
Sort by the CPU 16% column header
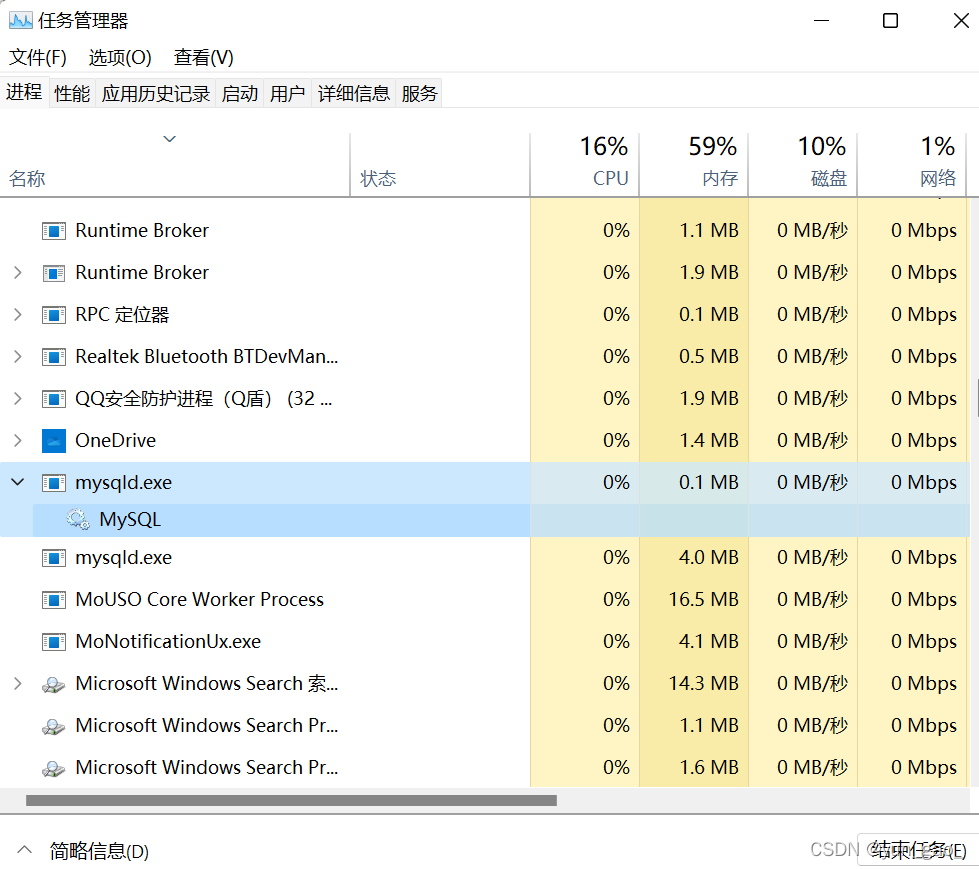coord(584,165)
